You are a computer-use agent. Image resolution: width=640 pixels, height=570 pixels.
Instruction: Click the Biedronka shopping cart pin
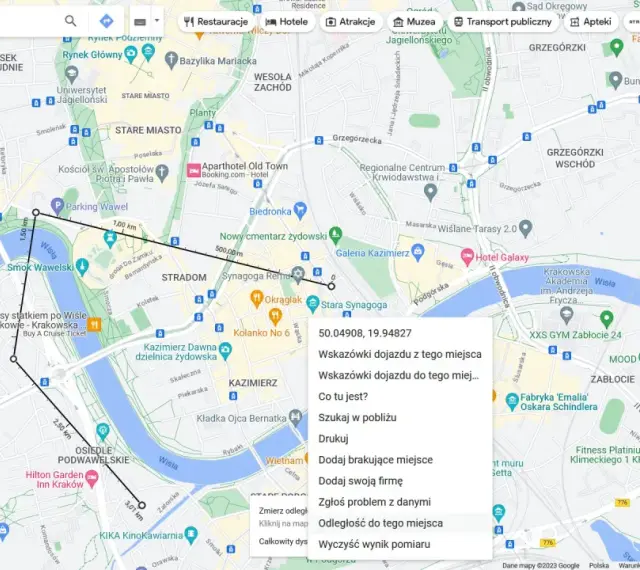(x=300, y=211)
